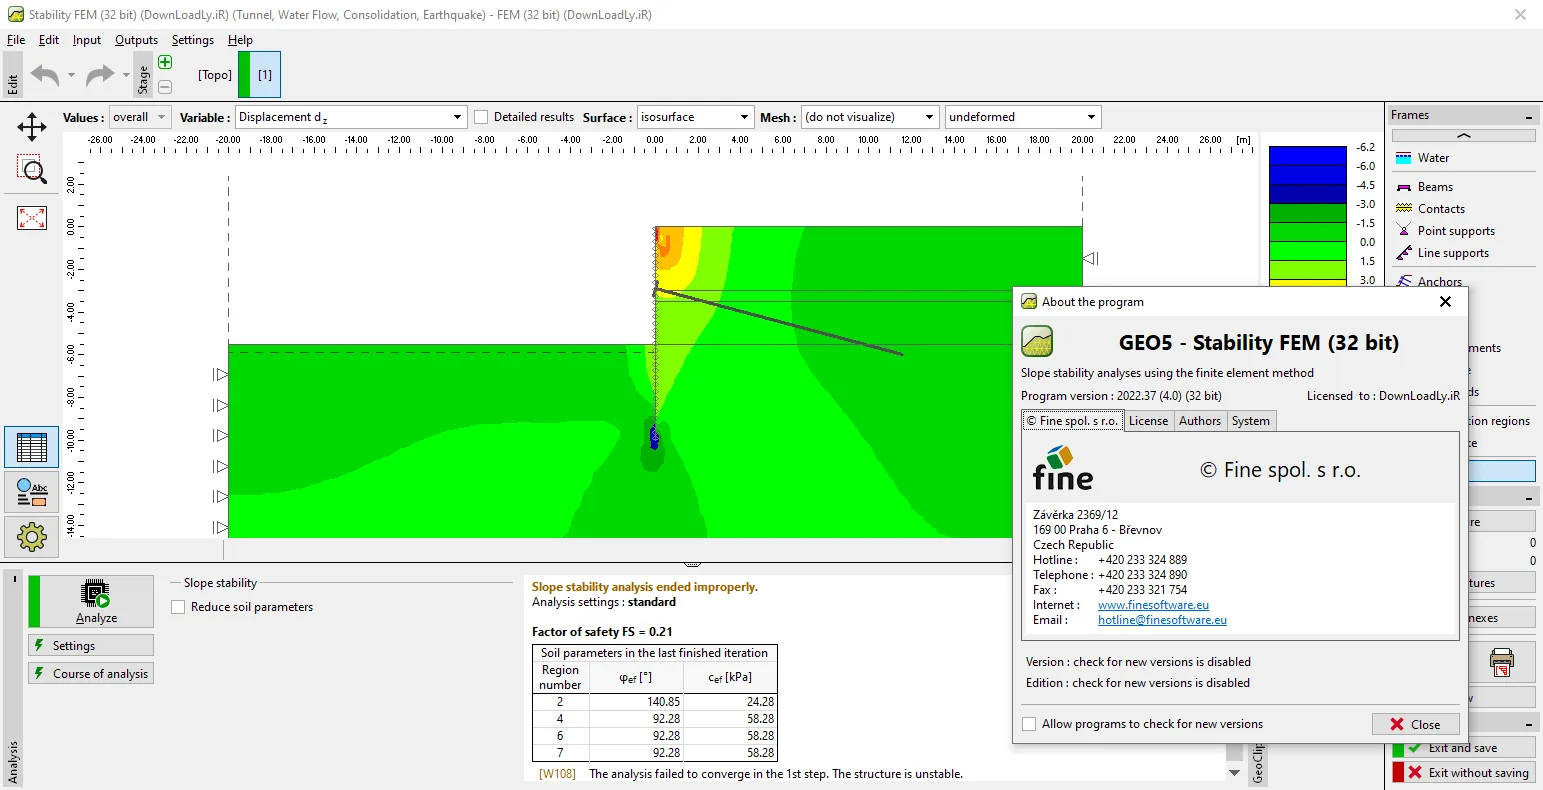
Task: Select the [Topo] stage tab
Action: click(x=215, y=75)
